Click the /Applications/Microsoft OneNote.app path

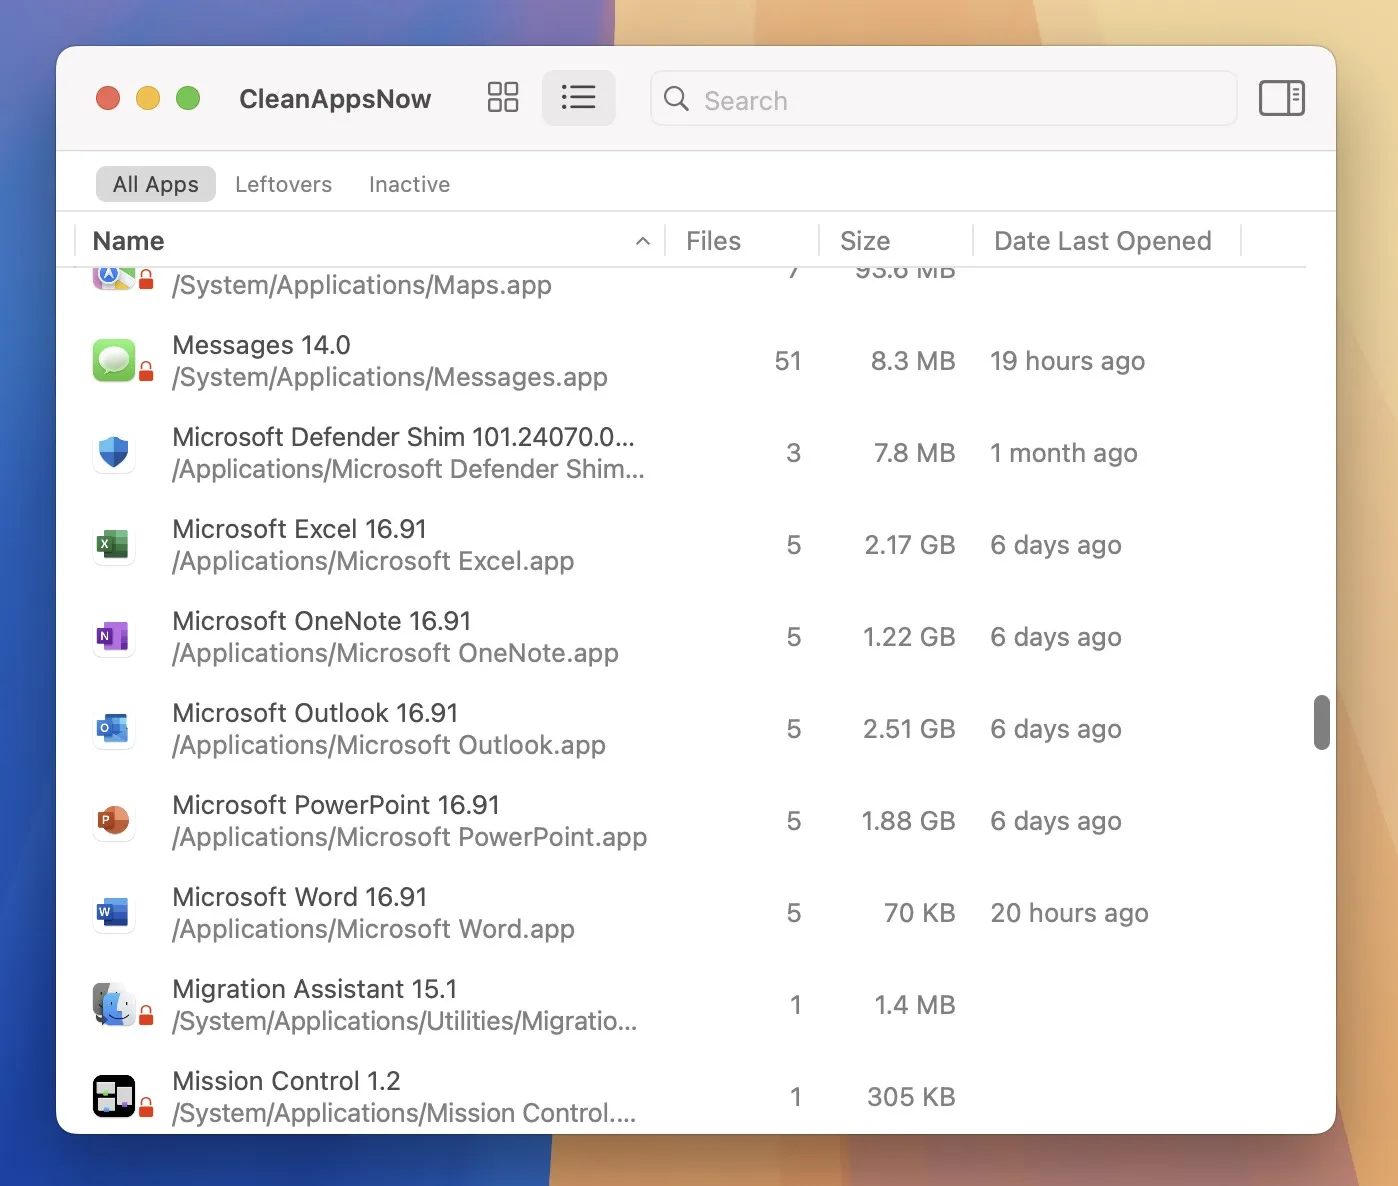[395, 653]
